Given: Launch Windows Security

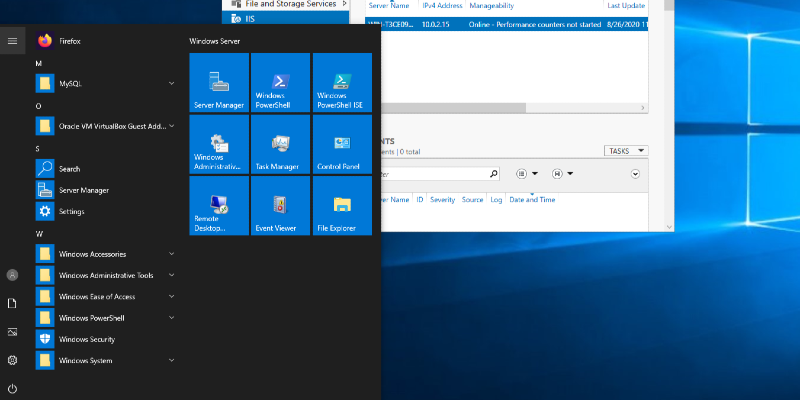Looking at the screenshot, I should (106, 339).
